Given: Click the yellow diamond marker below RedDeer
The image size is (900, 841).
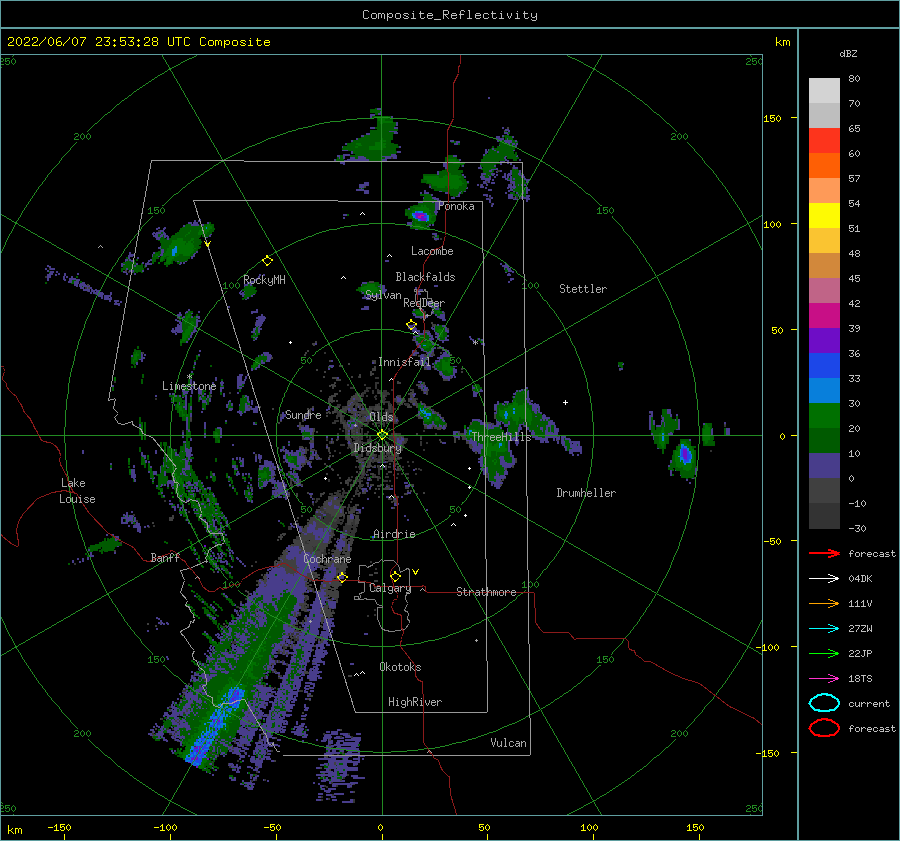Looking at the screenshot, I should point(411,325).
